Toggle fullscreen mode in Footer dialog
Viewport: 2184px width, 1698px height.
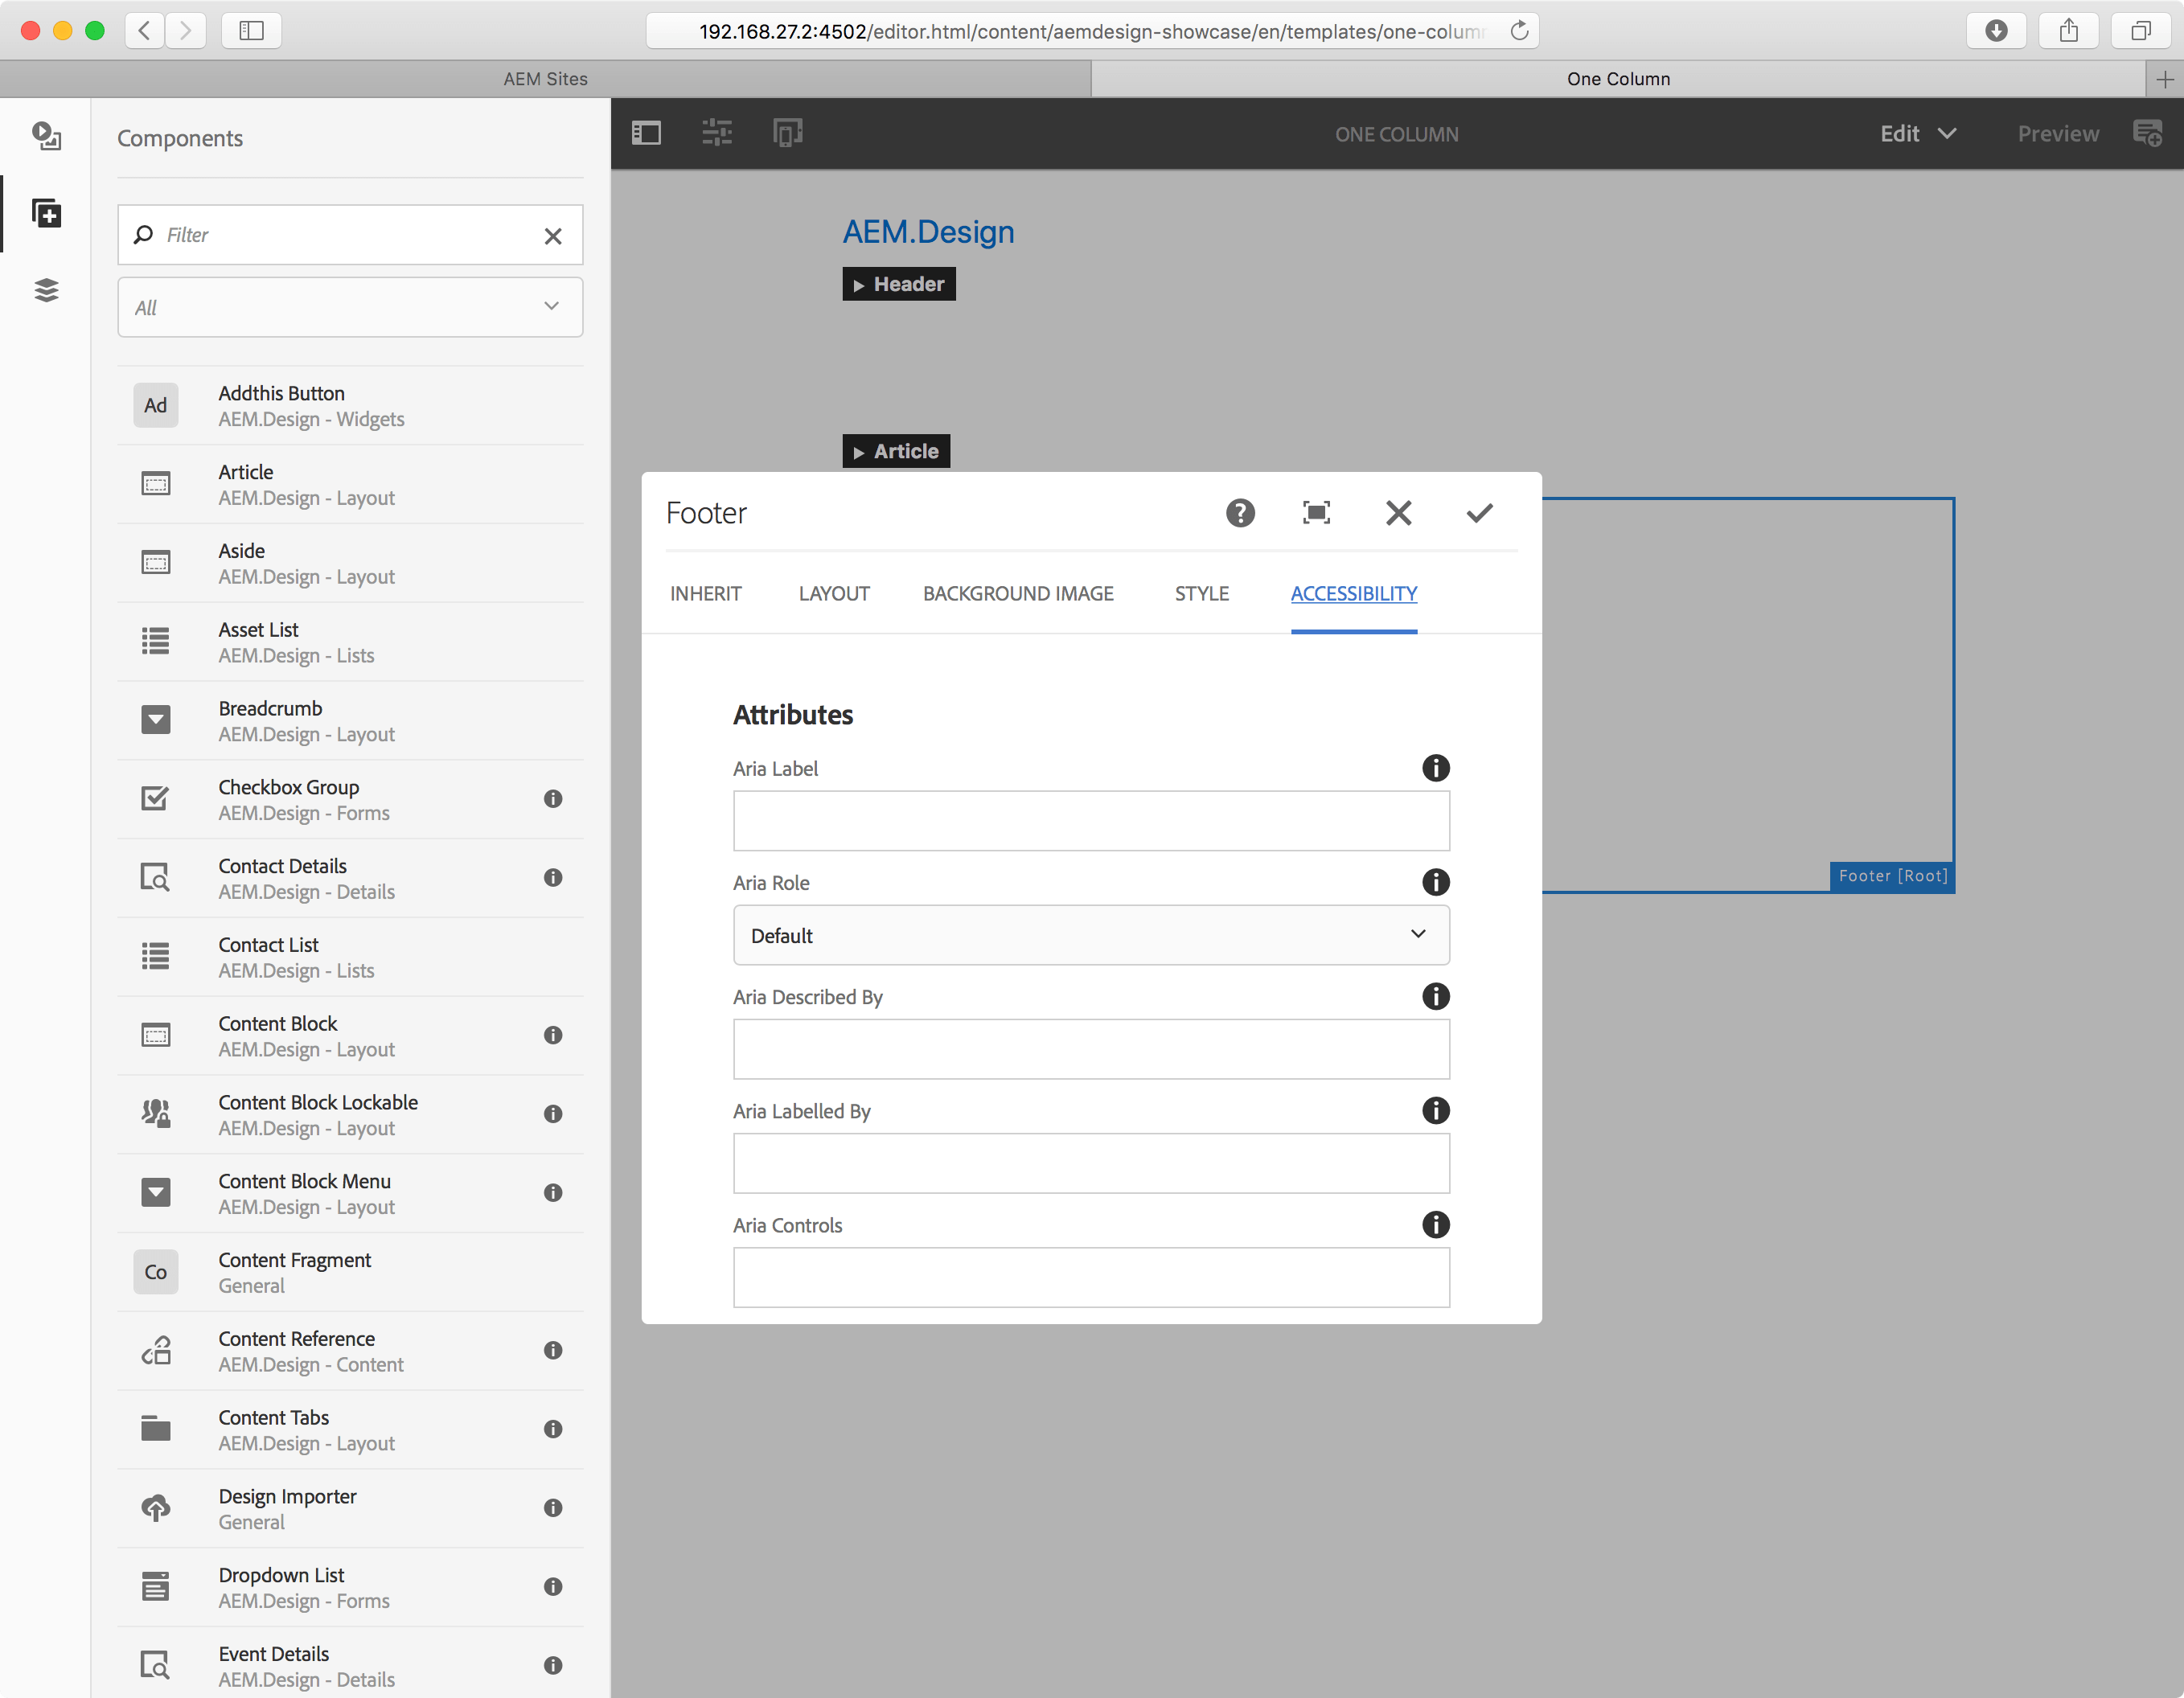1316,513
